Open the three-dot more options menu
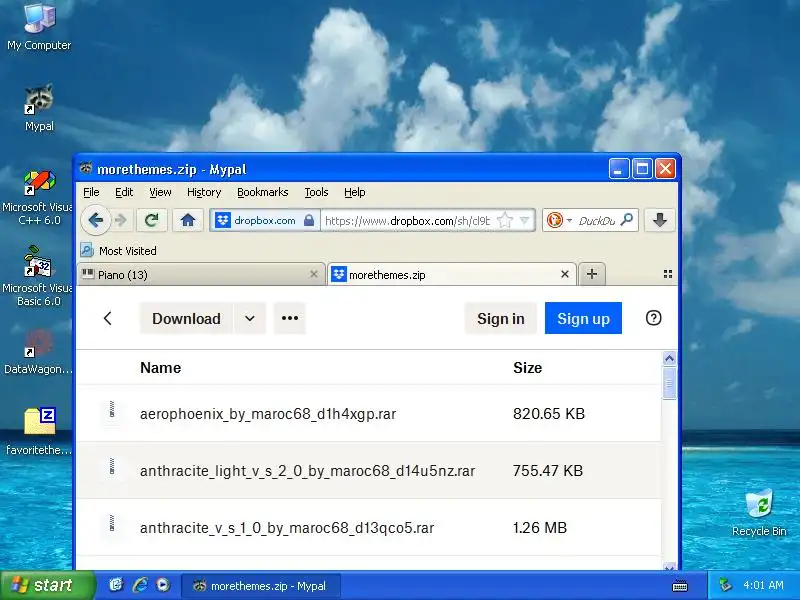 tap(290, 318)
